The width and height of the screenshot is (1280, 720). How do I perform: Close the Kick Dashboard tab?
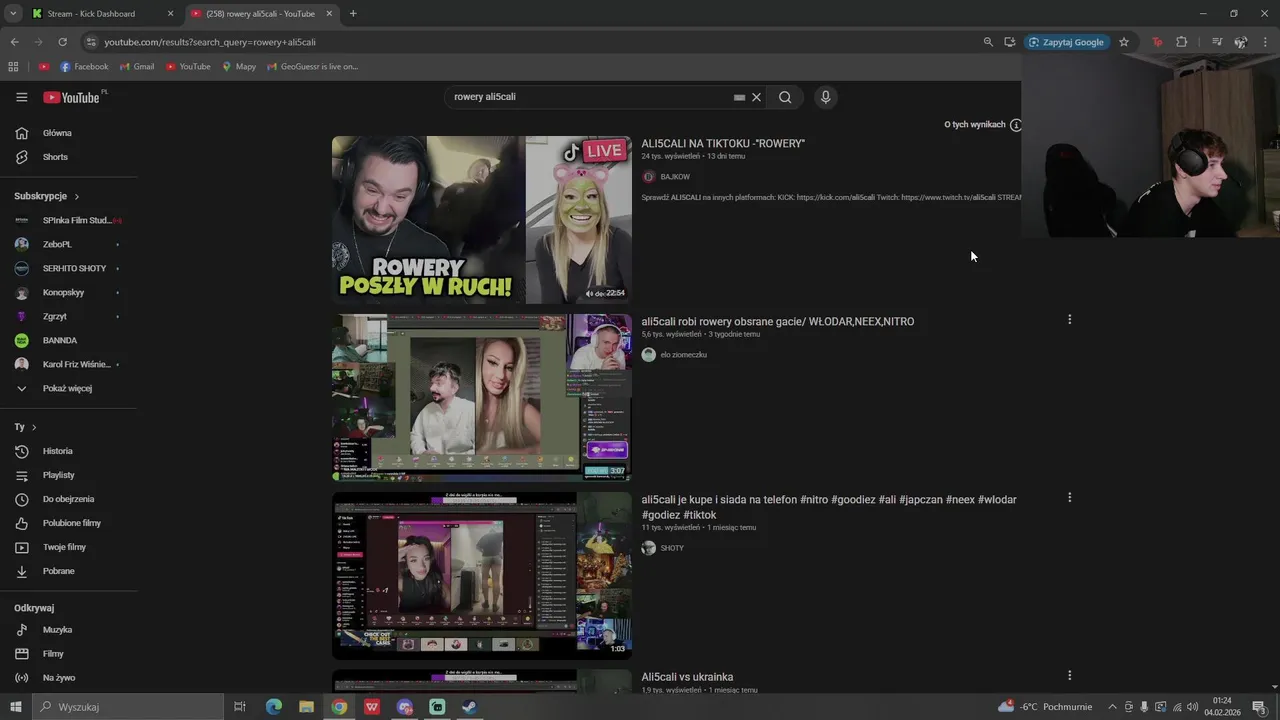pos(170,14)
